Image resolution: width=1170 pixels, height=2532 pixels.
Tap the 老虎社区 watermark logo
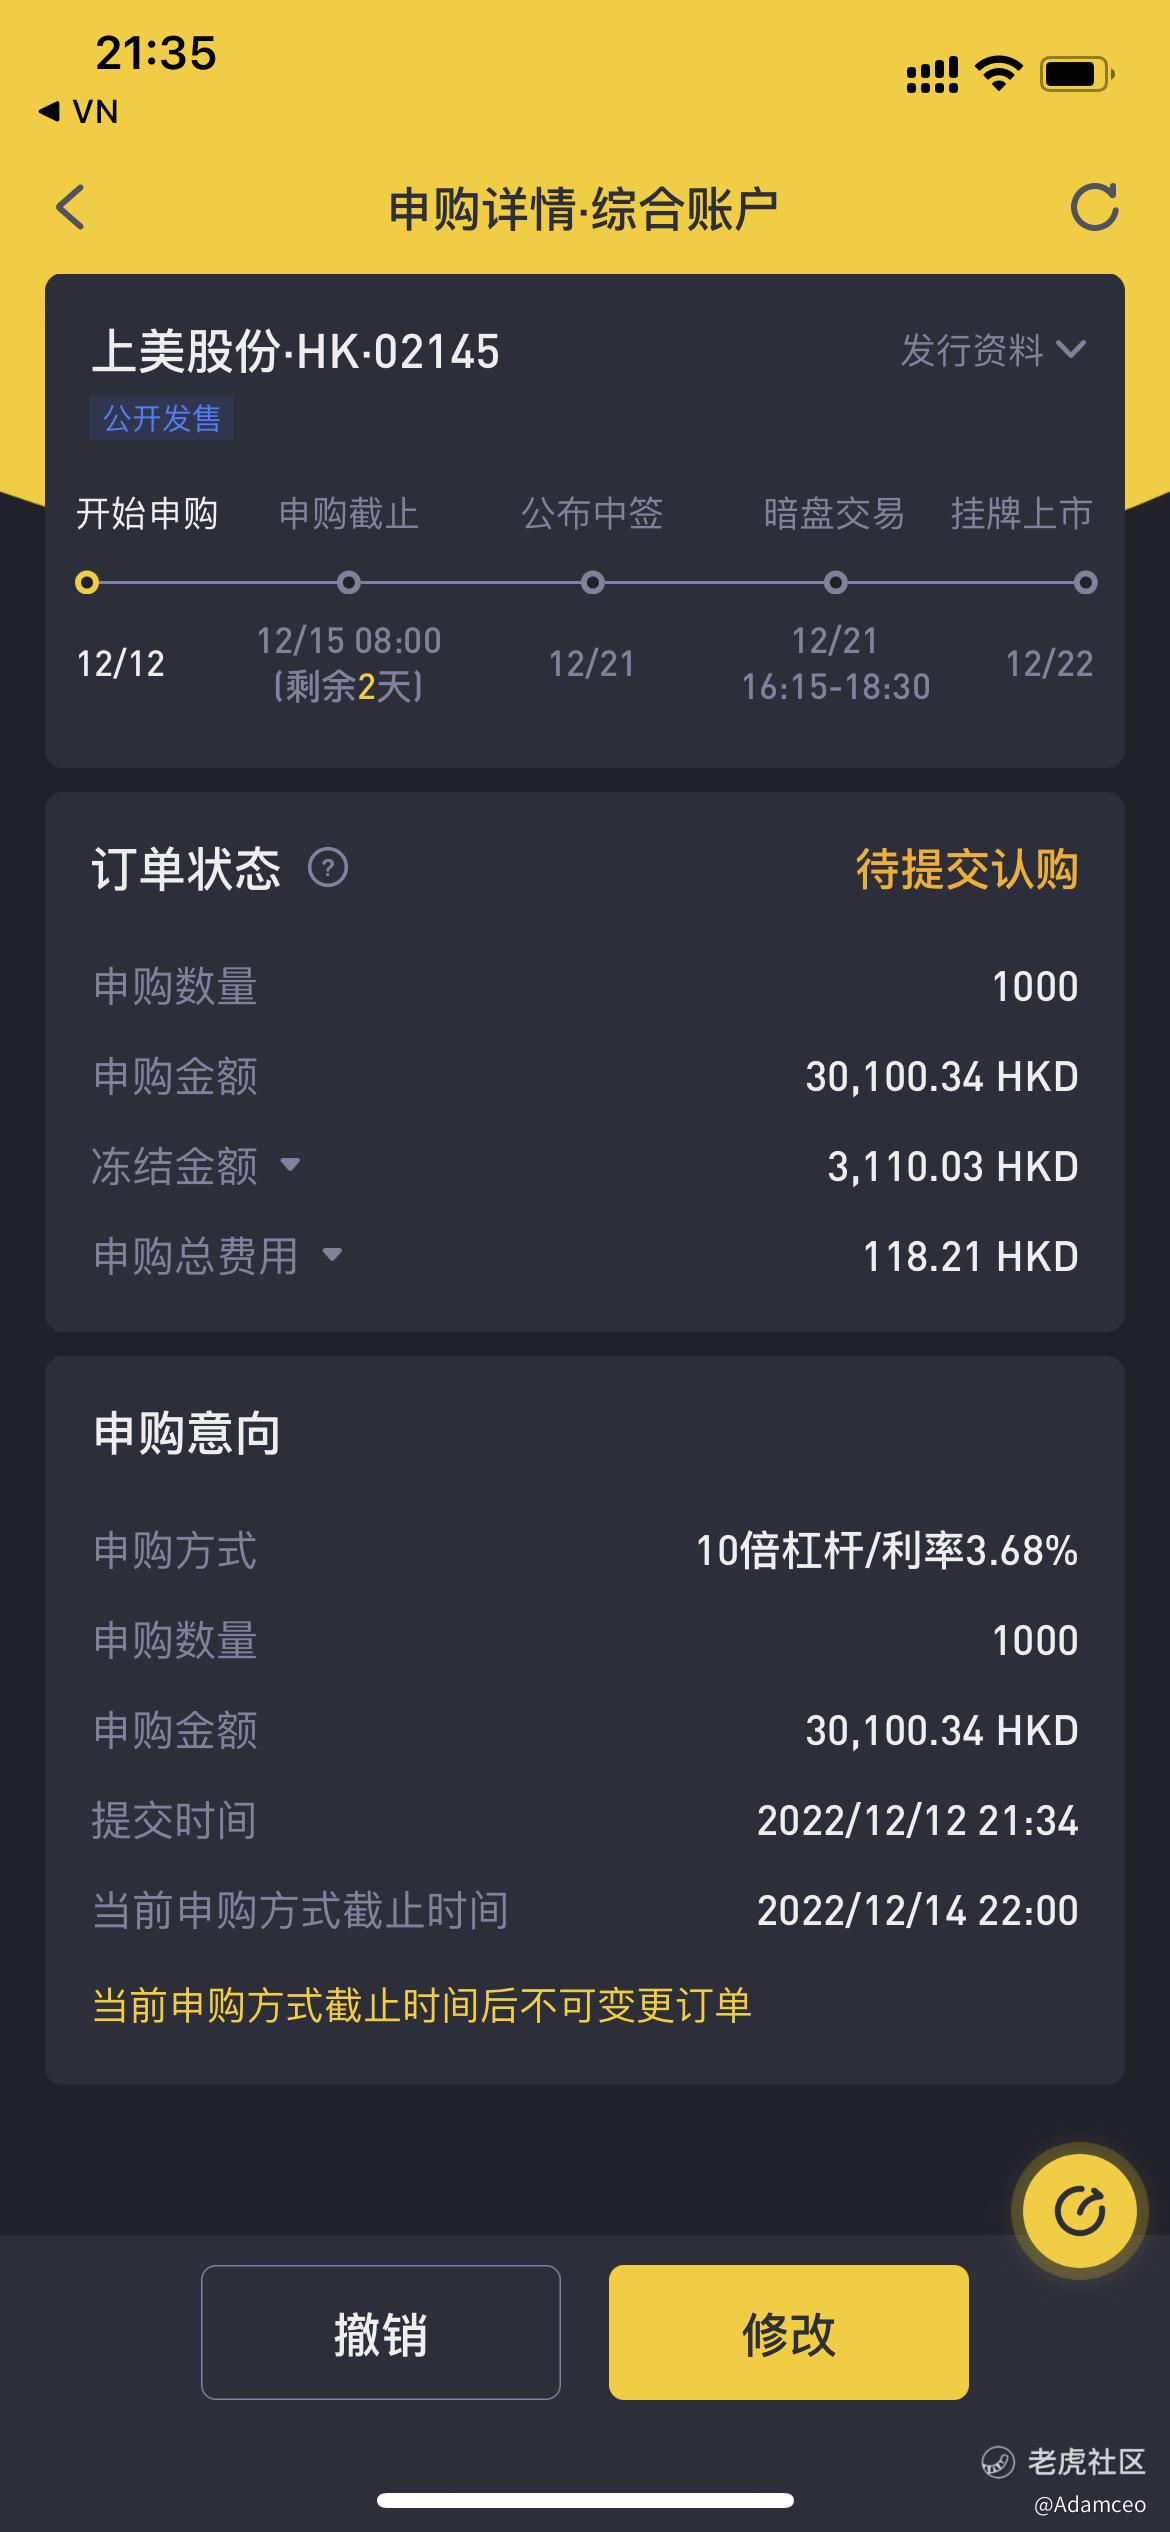[1064, 2461]
